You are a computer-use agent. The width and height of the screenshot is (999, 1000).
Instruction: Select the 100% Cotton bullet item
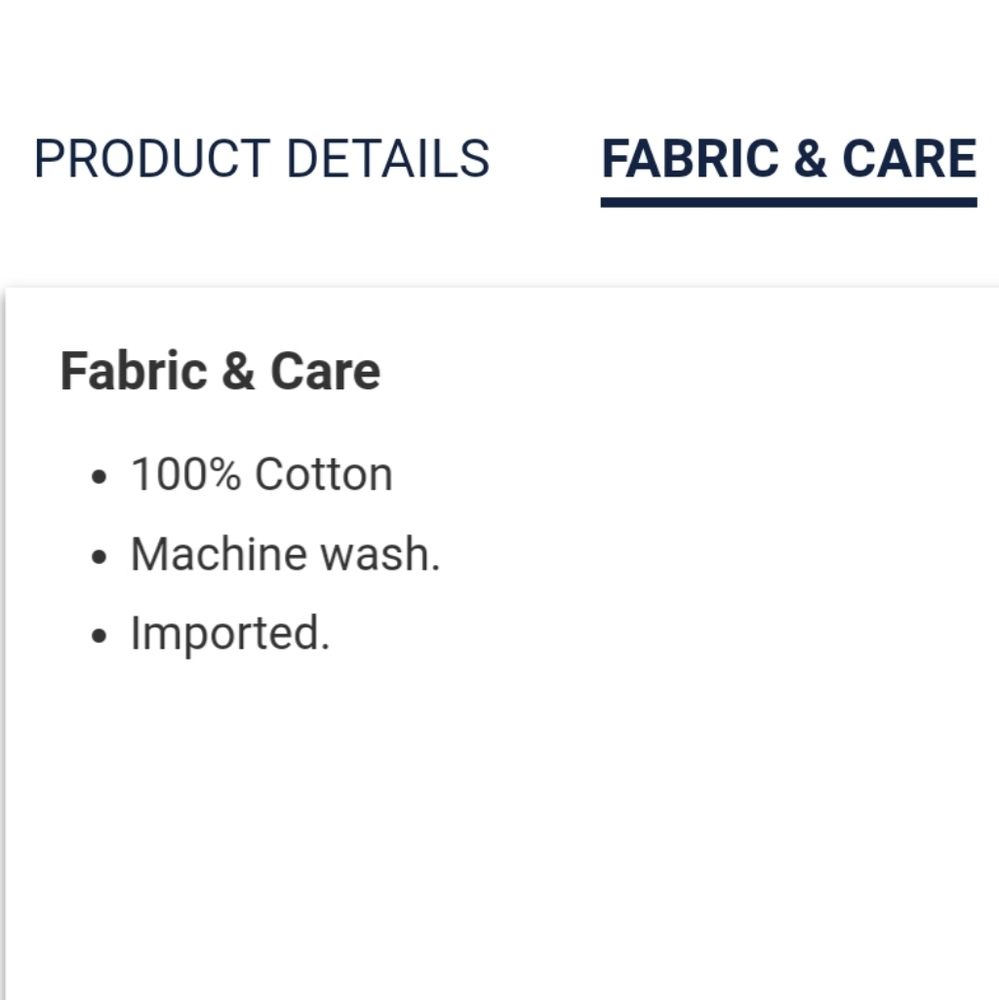[261, 473]
